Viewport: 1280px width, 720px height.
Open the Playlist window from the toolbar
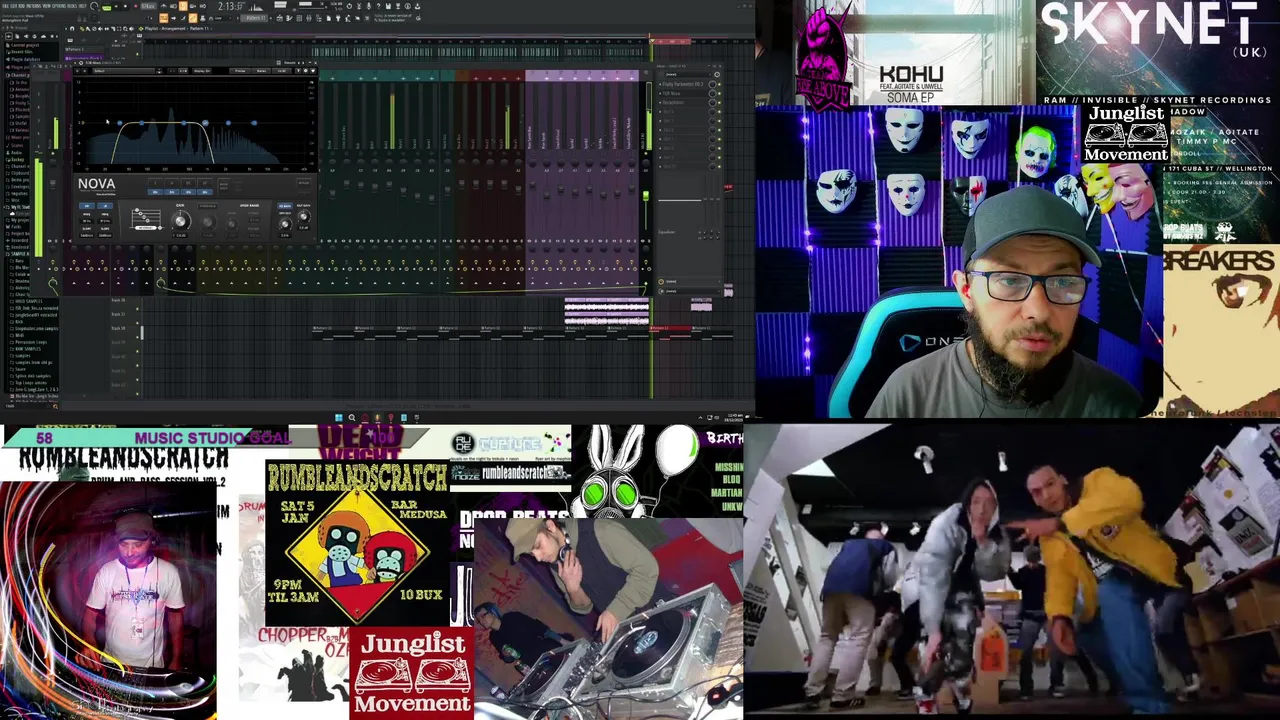tap(279, 18)
